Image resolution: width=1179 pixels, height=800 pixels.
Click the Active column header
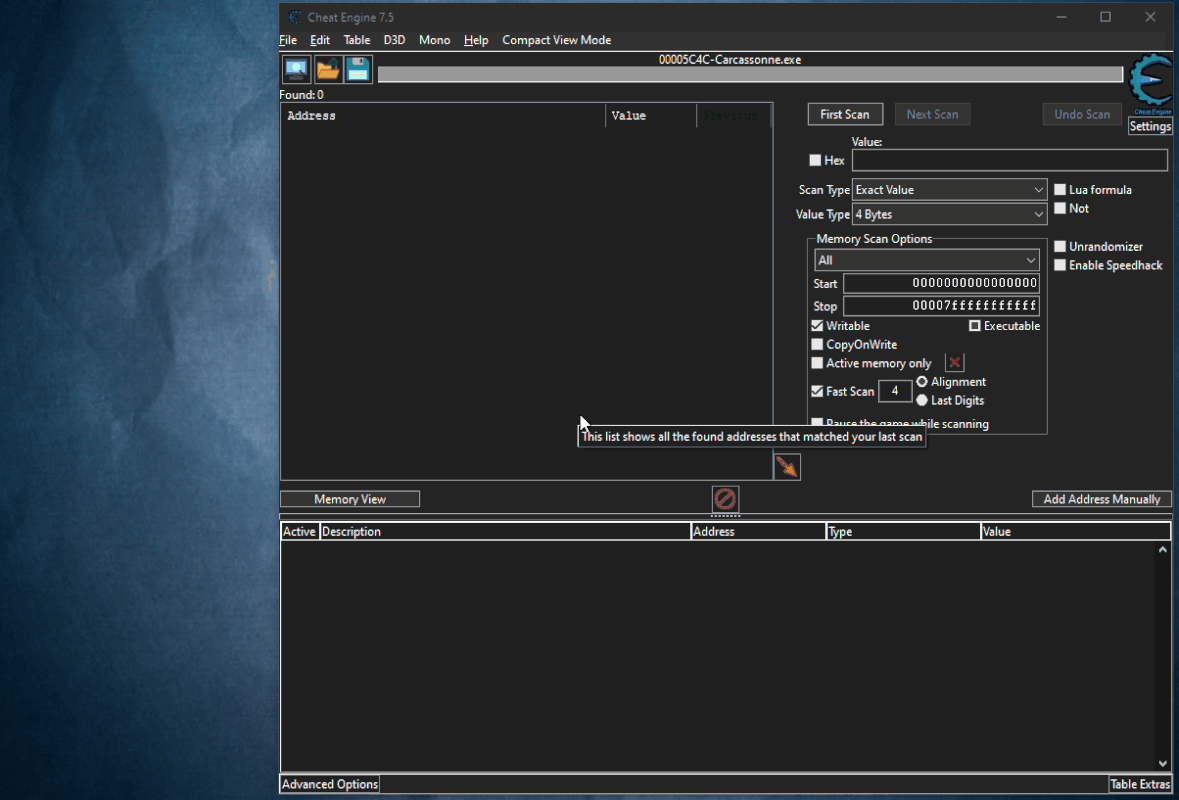[299, 532]
